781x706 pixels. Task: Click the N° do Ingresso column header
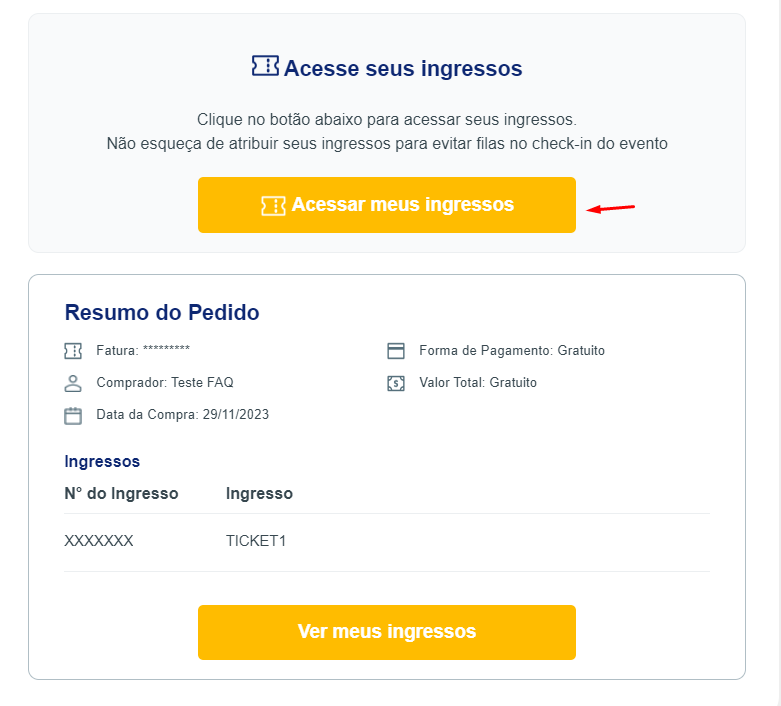coord(121,493)
